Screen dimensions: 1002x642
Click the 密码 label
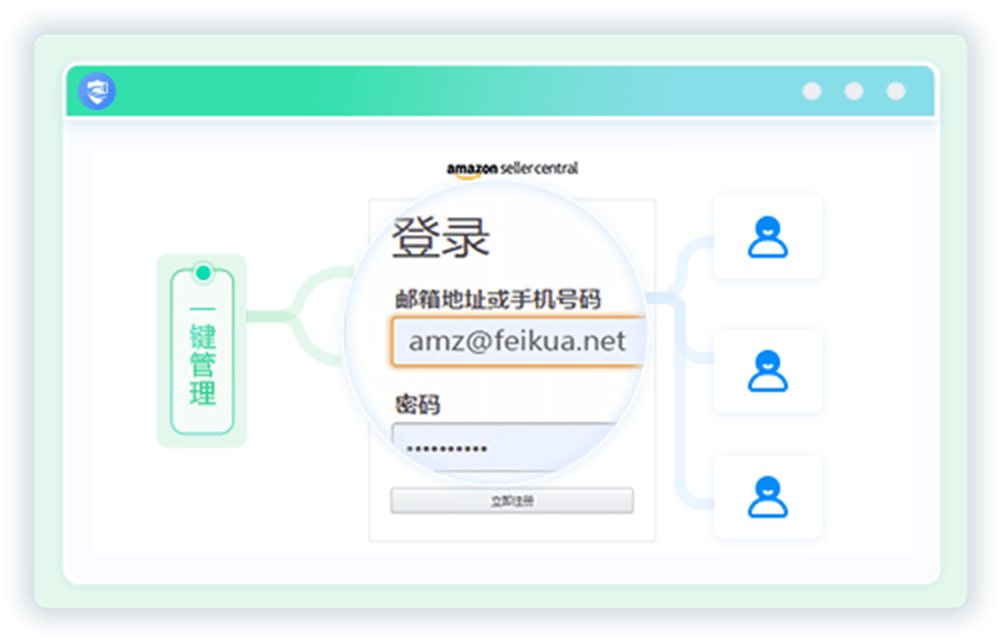point(417,405)
